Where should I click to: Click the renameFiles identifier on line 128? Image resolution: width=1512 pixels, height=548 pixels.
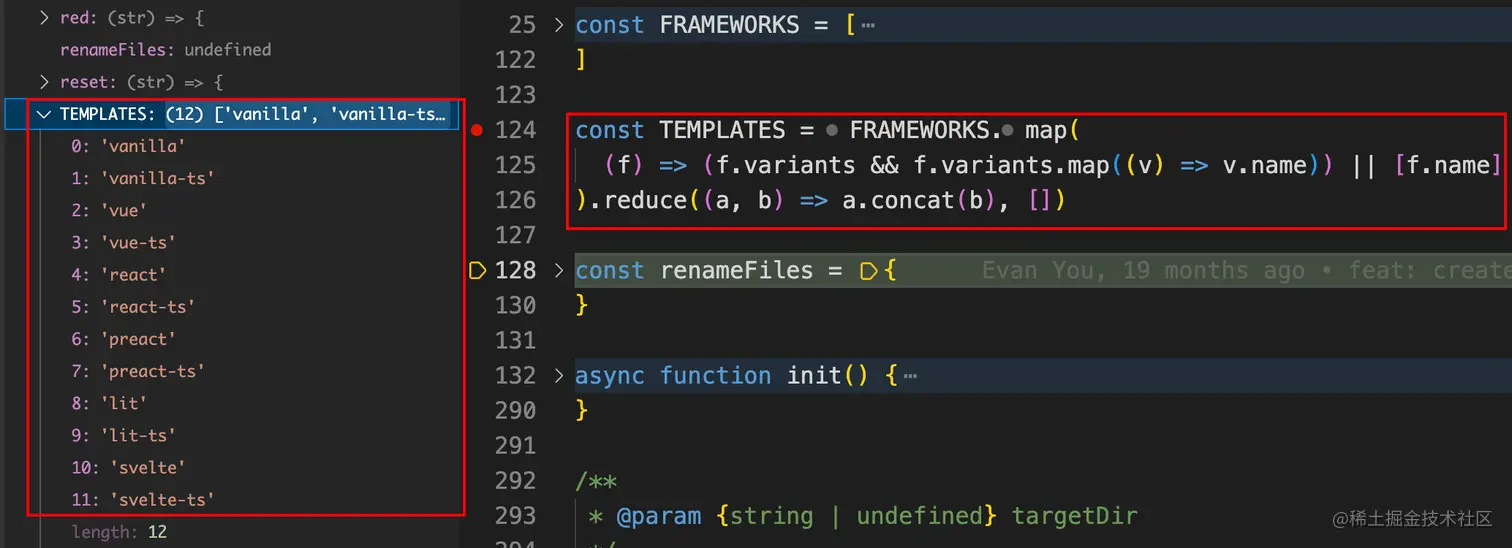(x=737, y=270)
